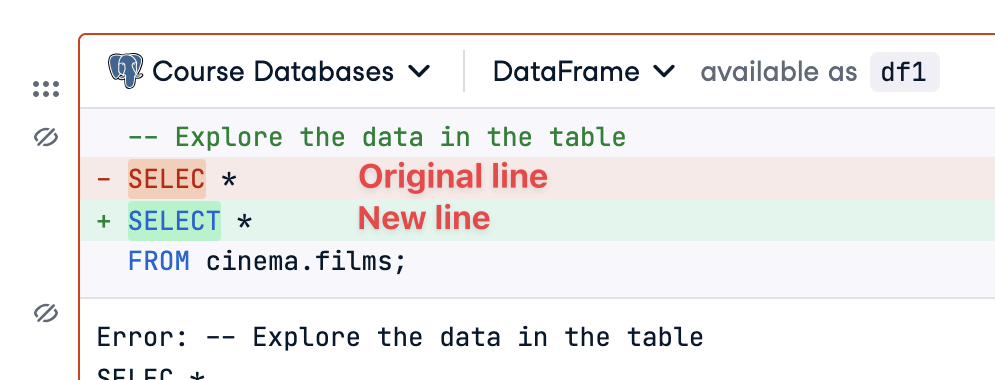
Task: Click the FROM keyword in the query
Action: [159, 261]
